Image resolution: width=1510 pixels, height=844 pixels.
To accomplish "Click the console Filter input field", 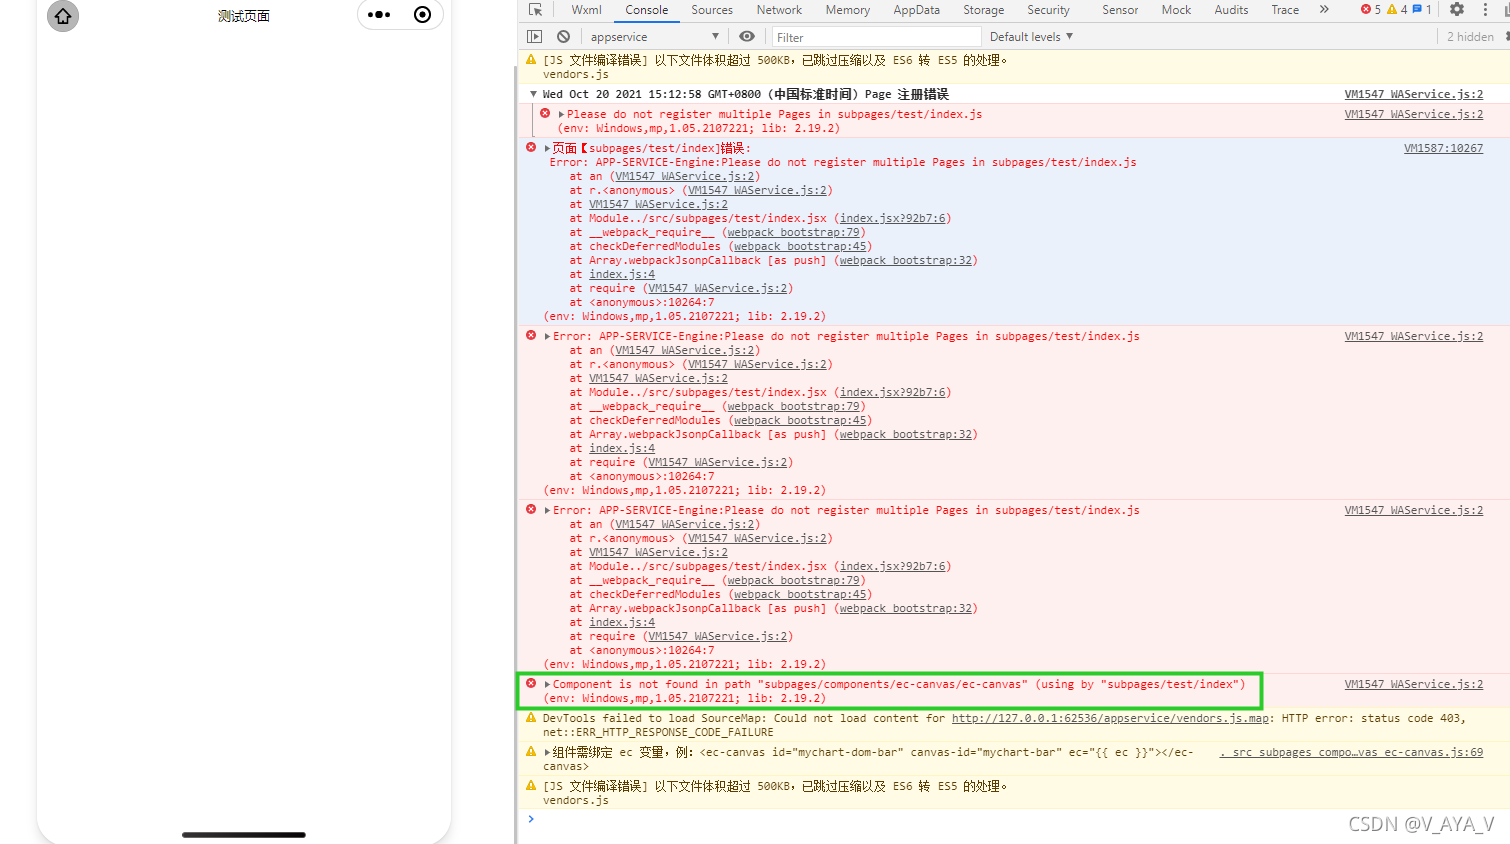I will click(x=876, y=37).
